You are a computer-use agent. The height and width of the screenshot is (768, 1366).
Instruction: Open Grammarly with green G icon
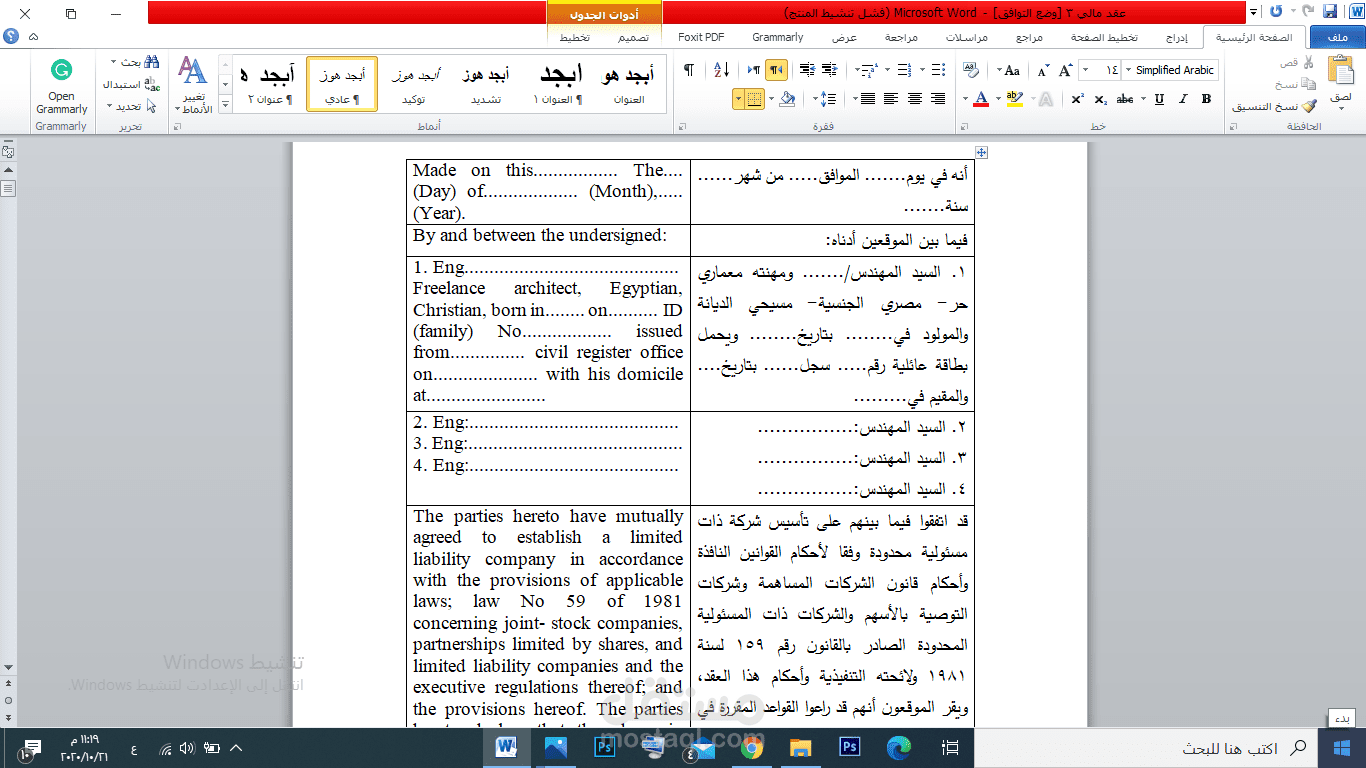pyautogui.click(x=62, y=70)
